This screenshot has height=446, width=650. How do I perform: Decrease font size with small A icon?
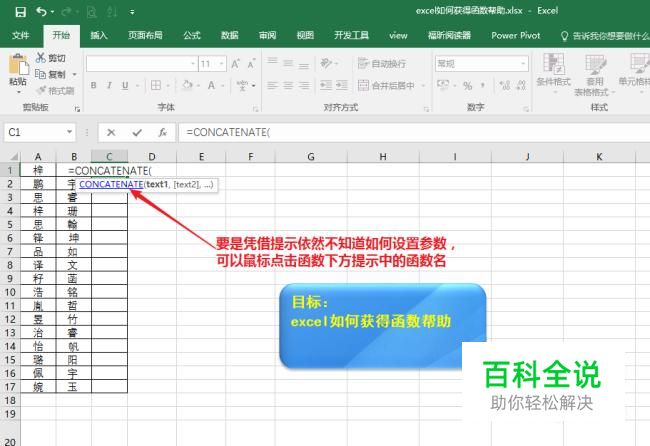click(x=251, y=64)
